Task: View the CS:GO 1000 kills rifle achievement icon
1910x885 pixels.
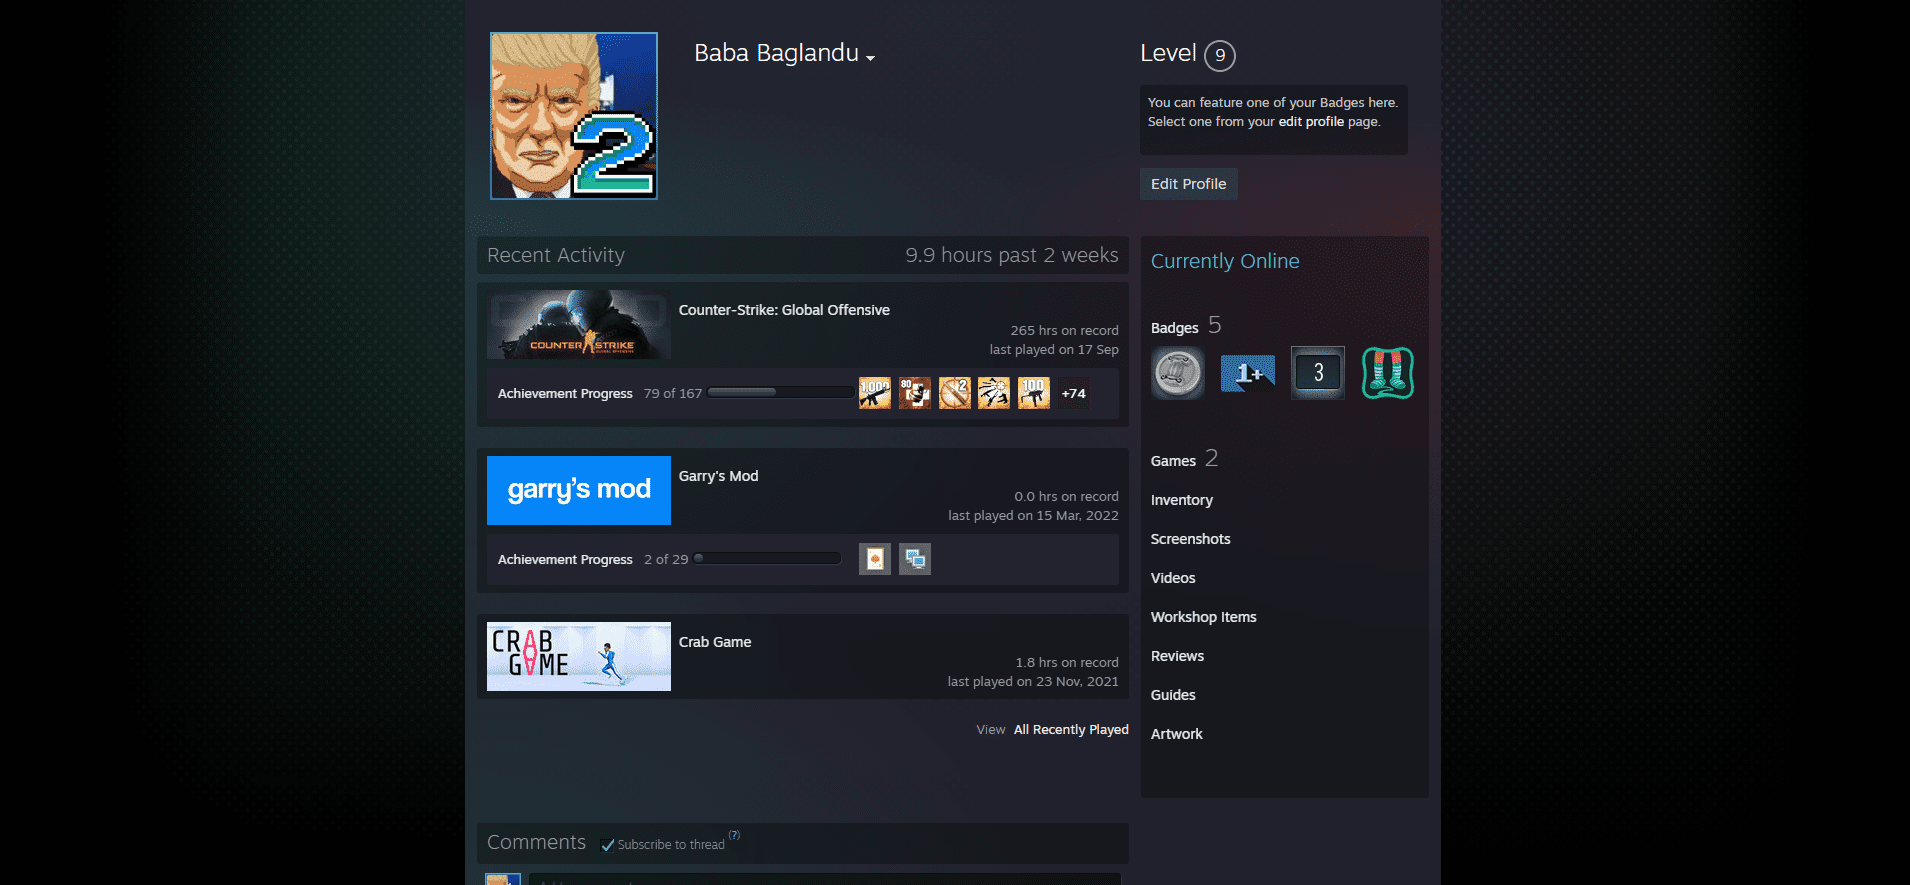Action: point(875,393)
